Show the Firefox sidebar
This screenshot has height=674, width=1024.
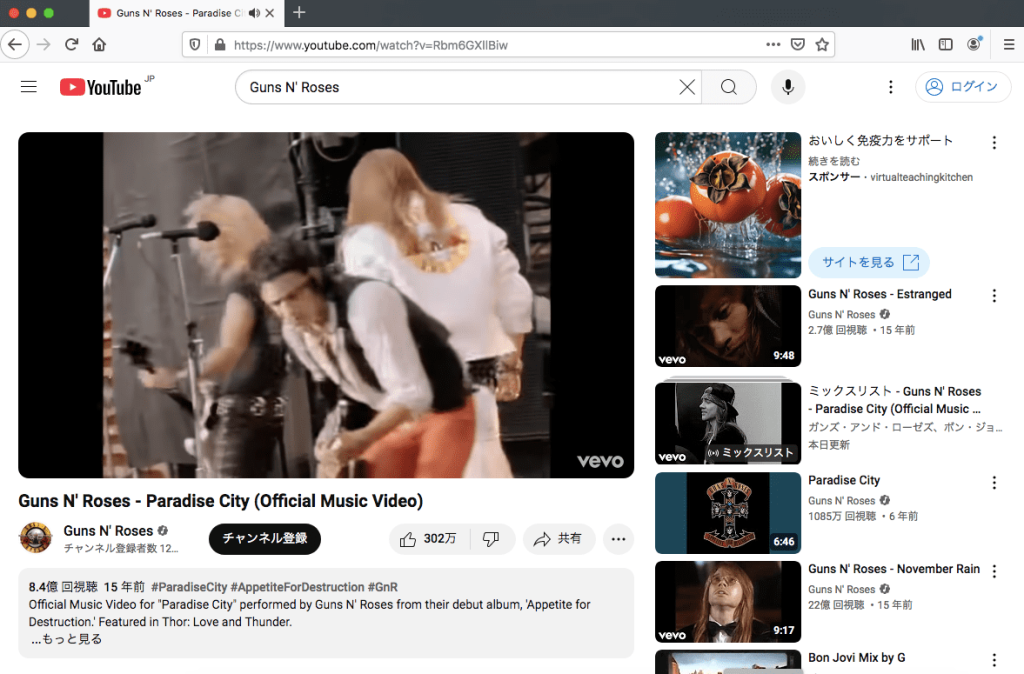pos(946,45)
